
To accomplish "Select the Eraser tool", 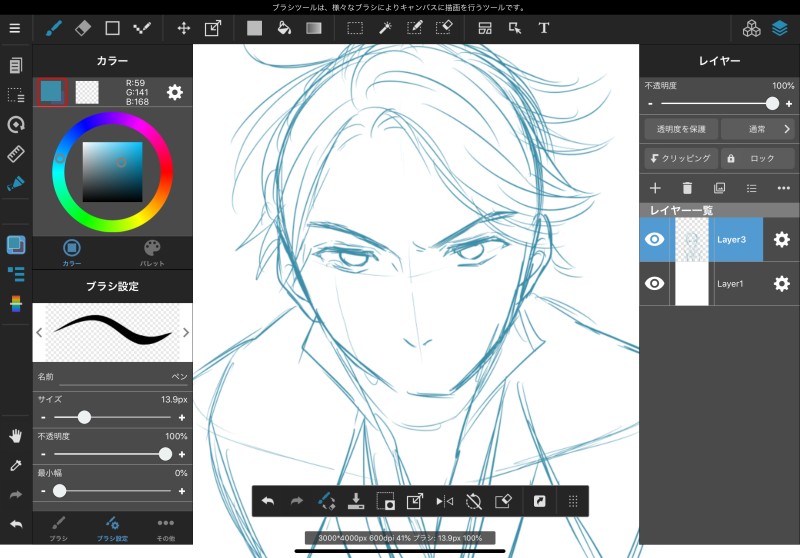I will click(x=83, y=28).
